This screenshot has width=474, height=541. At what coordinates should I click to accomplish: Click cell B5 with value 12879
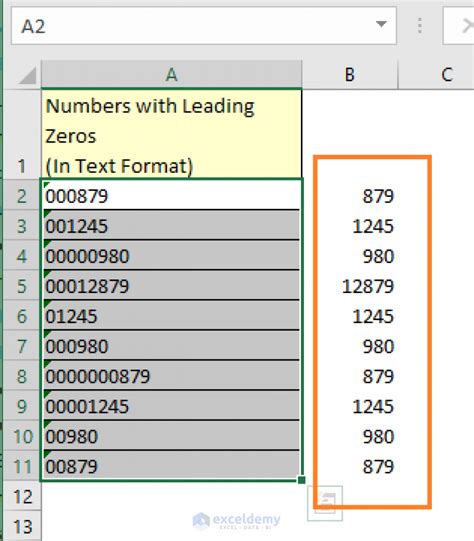[x=350, y=285]
